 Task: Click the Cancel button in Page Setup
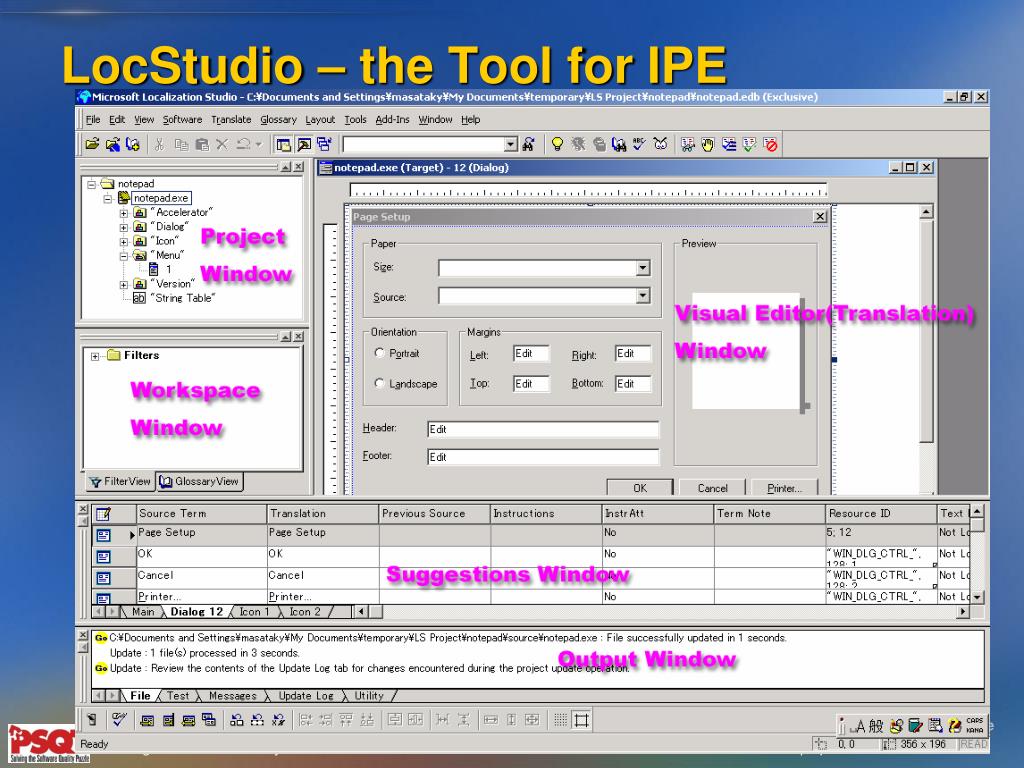point(712,487)
